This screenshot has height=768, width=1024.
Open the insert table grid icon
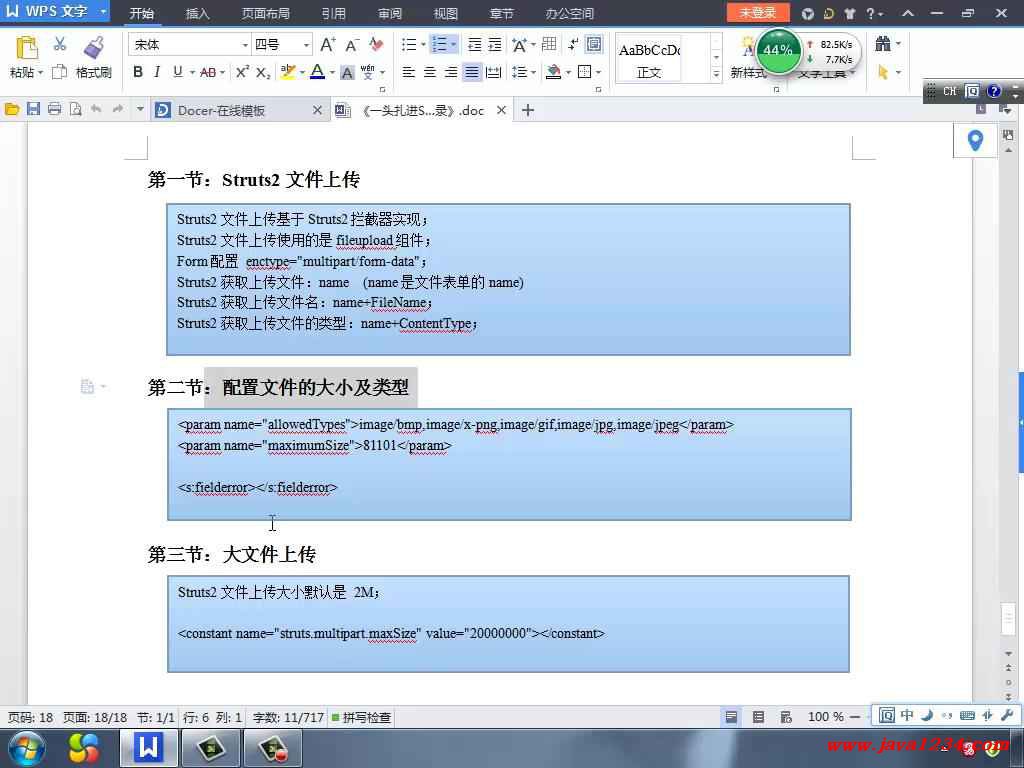pos(549,44)
